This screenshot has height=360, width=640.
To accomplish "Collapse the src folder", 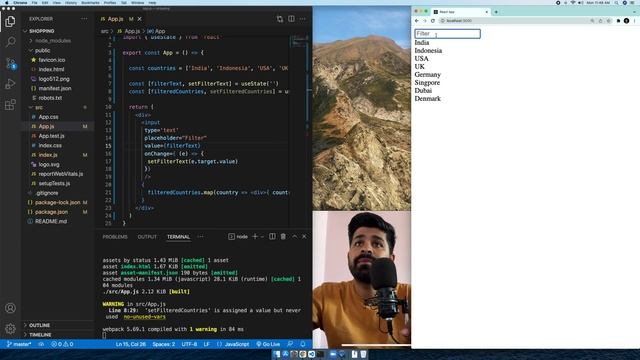I will 39,107.
